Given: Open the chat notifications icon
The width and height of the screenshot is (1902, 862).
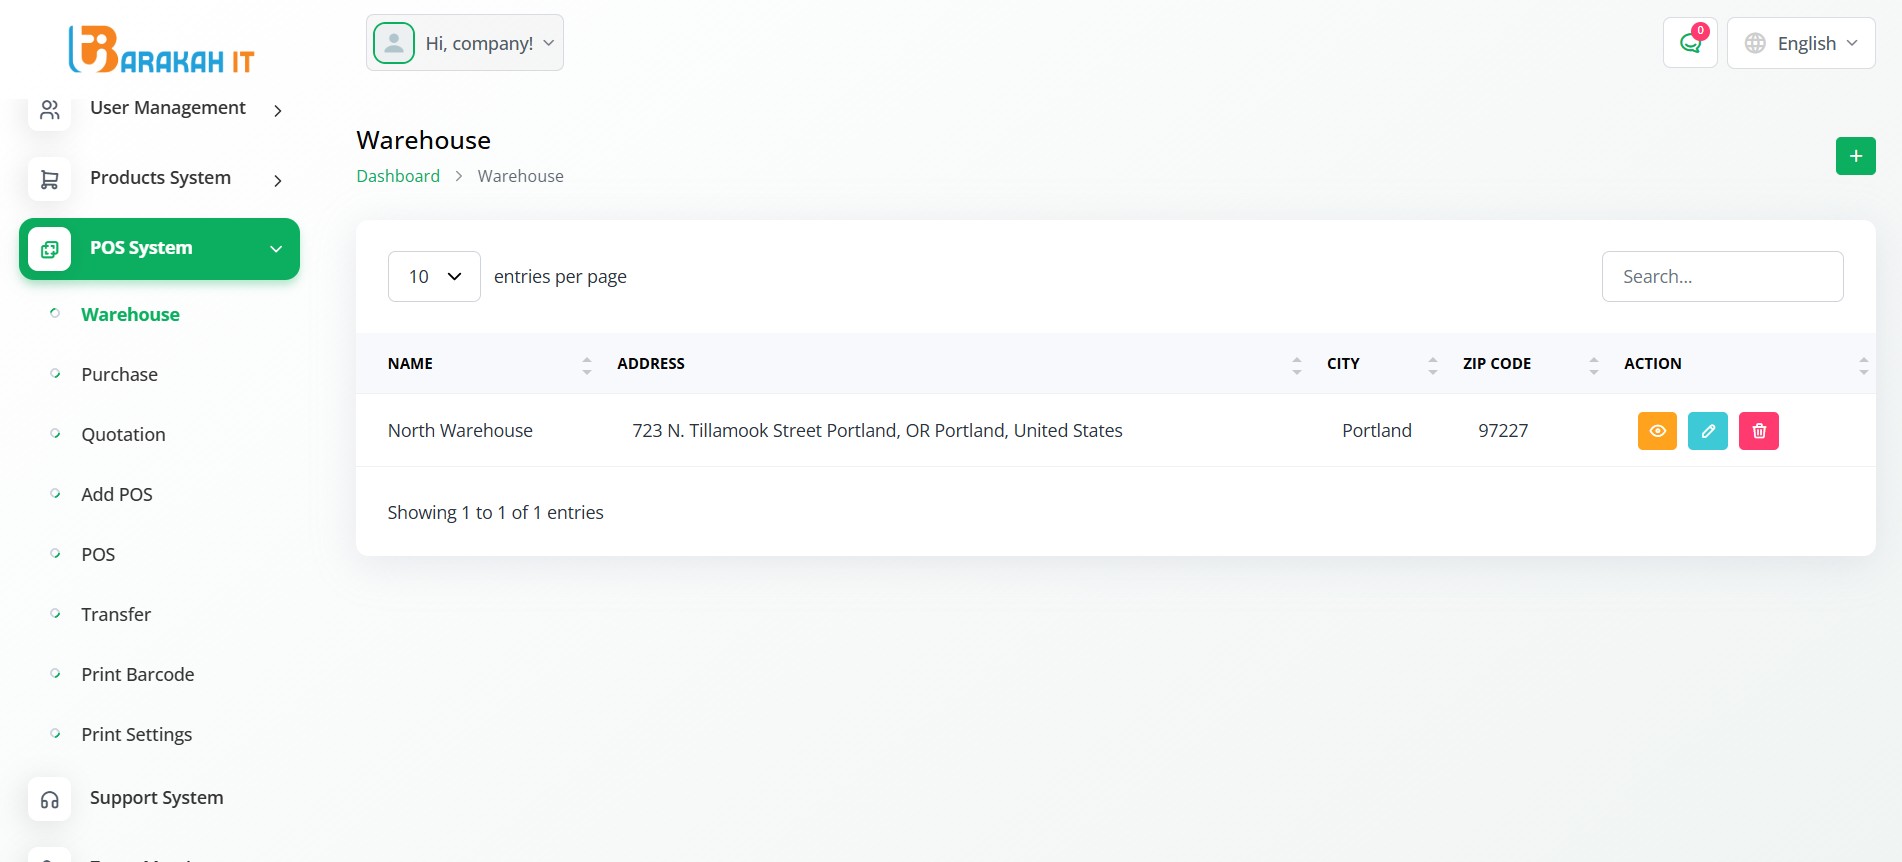Looking at the screenshot, I should click(1690, 43).
